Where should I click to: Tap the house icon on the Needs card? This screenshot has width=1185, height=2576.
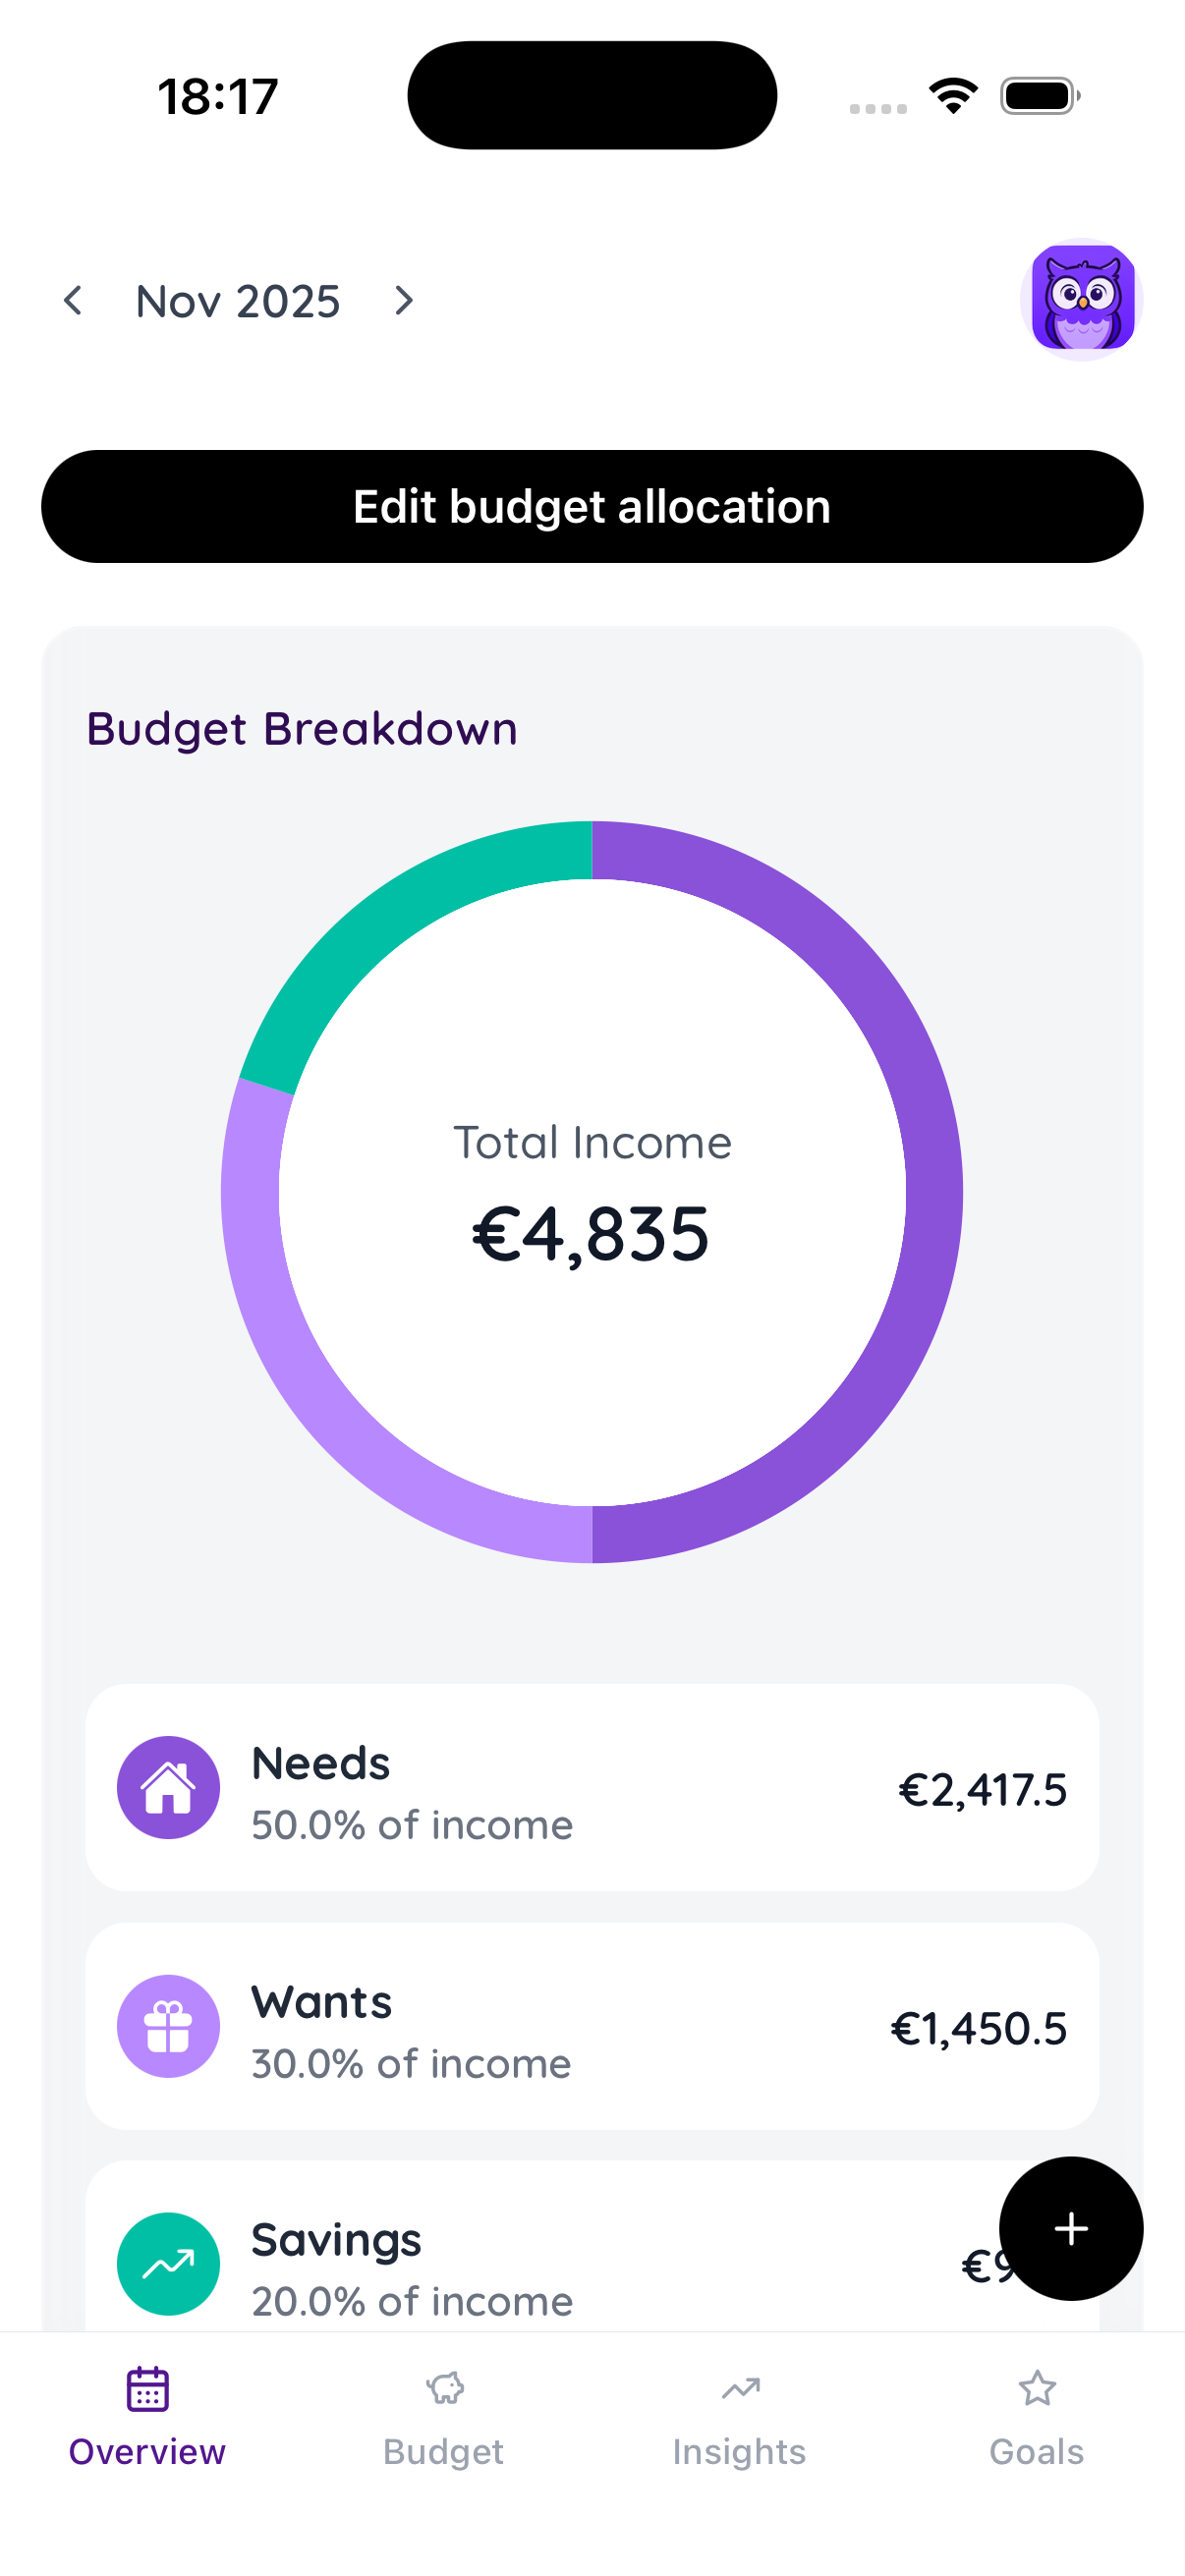point(169,1788)
